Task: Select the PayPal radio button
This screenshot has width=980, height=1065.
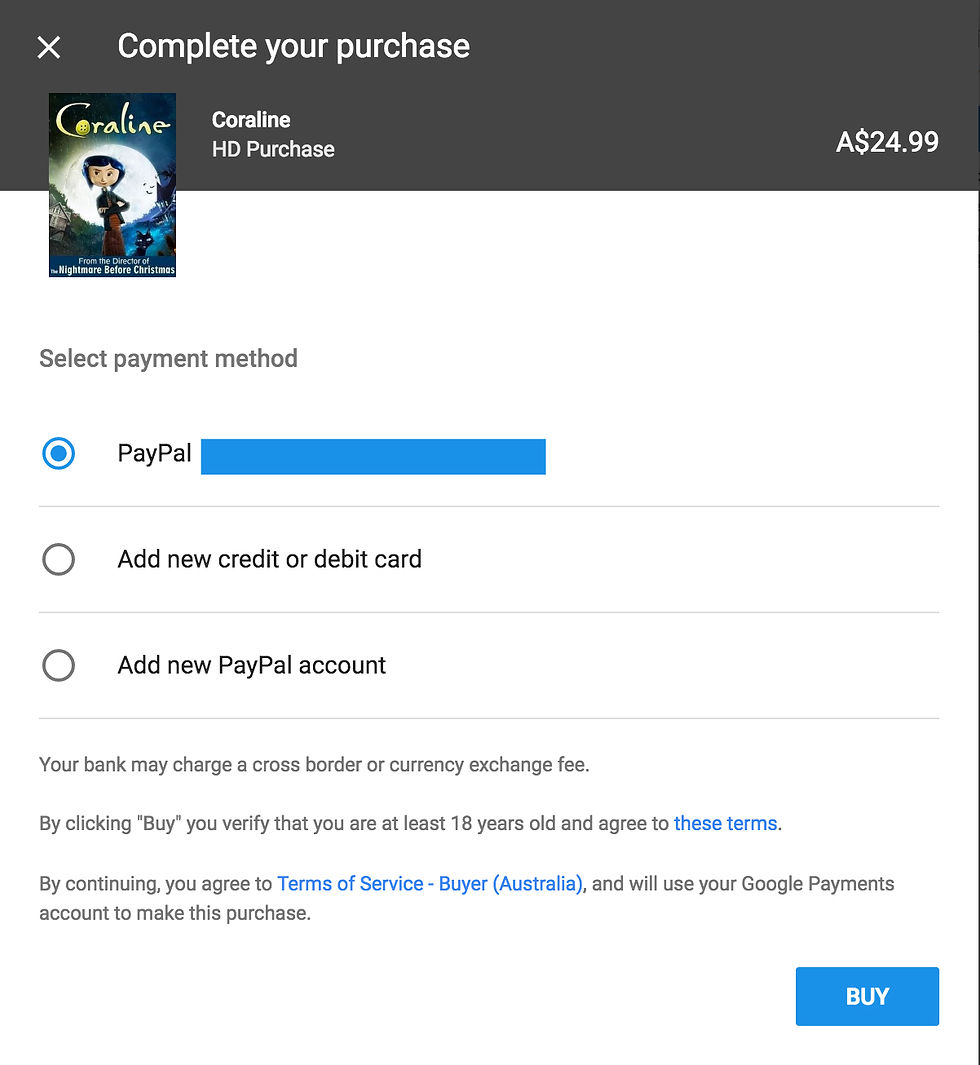Action: pyautogui.click(x=58, y=453)
